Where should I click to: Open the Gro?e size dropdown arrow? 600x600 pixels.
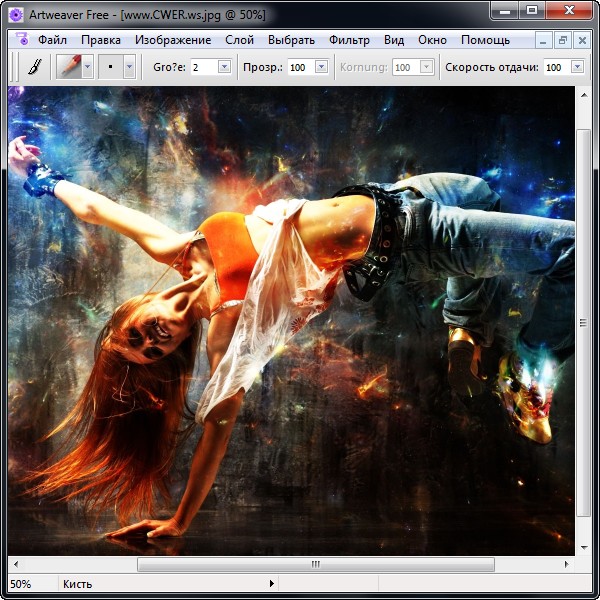pyautogui.click(x=224, y=67)
